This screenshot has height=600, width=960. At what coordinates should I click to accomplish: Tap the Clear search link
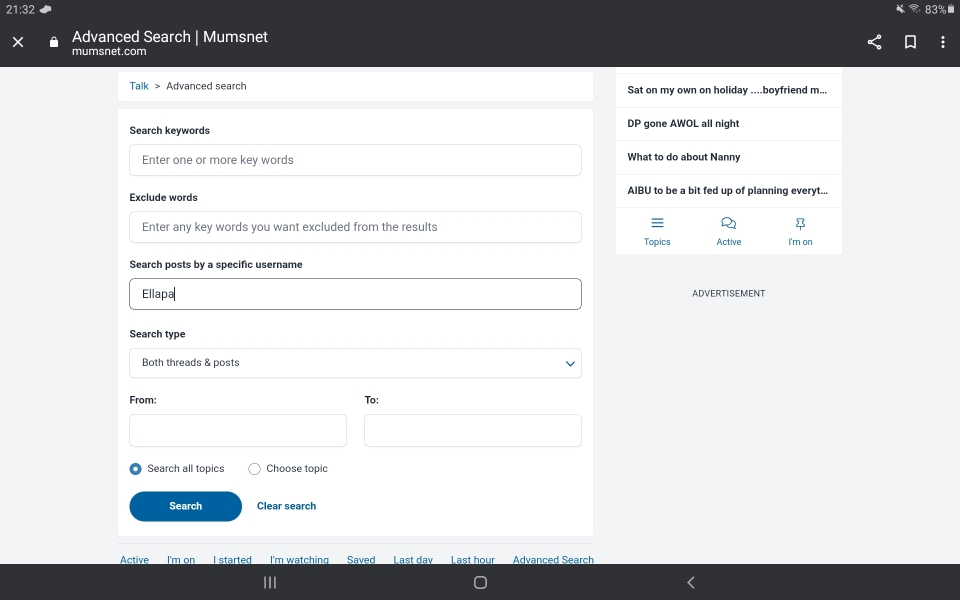[x=286, y=506]
